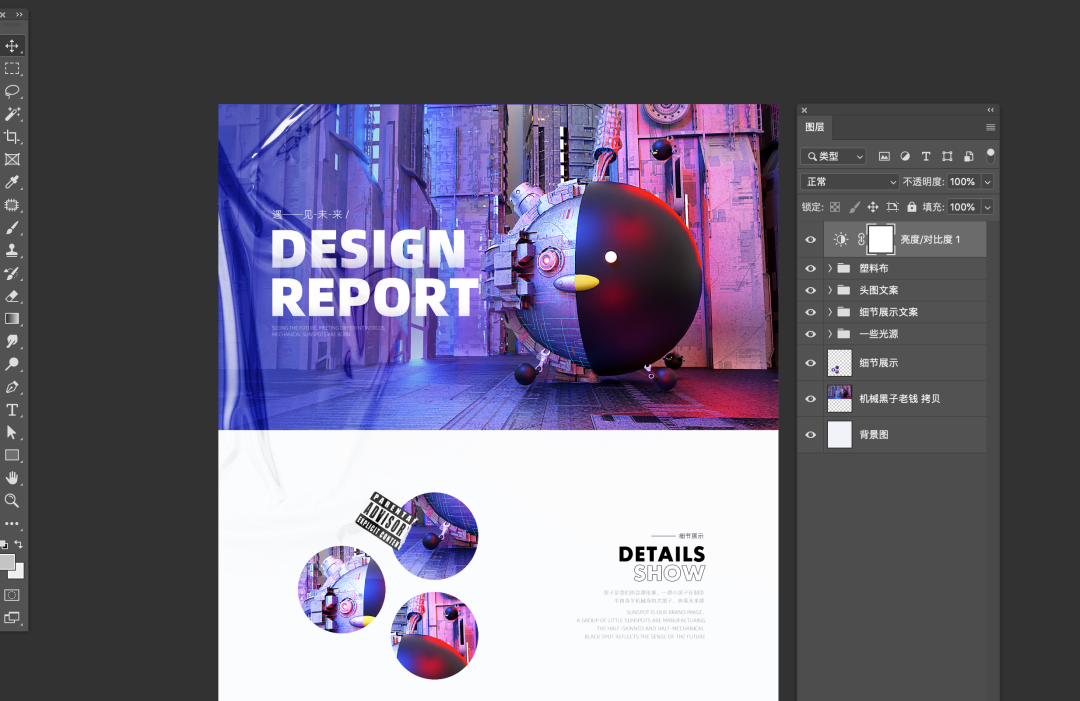Select the Rectangle shape tool

click(x=12, y=455)
